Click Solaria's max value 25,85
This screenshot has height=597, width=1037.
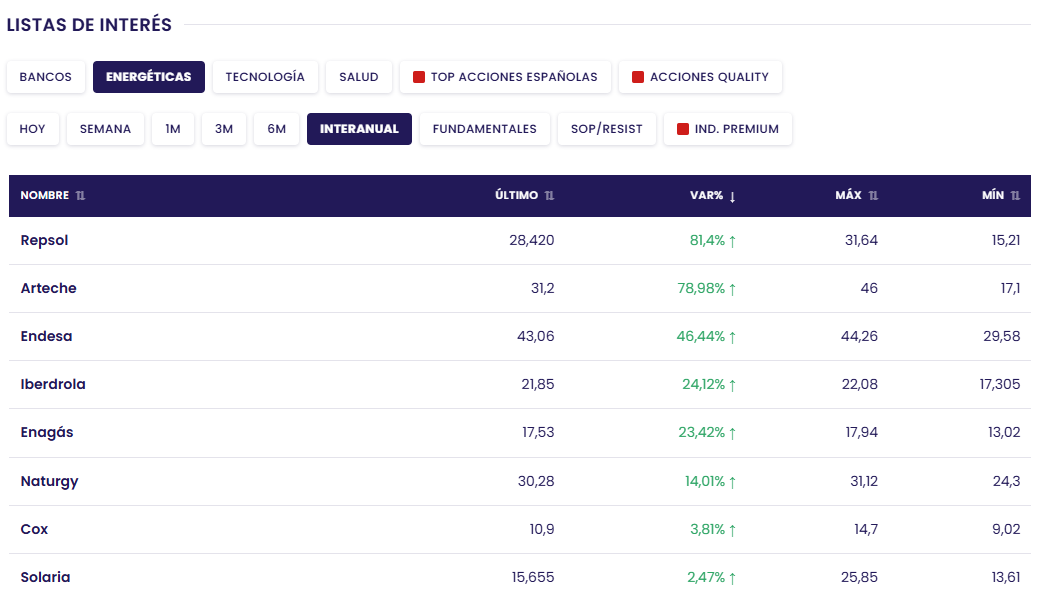pyautogui.click(x=860, y=577)
